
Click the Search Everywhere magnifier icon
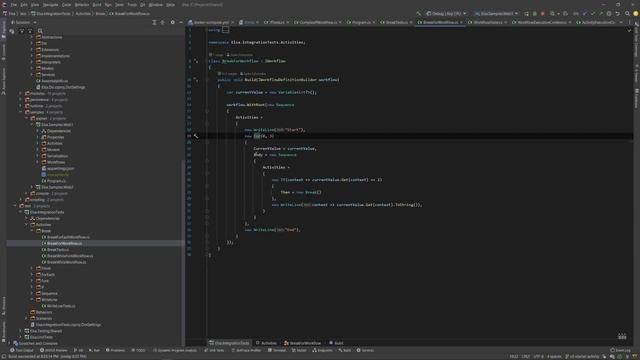(627, 14)
